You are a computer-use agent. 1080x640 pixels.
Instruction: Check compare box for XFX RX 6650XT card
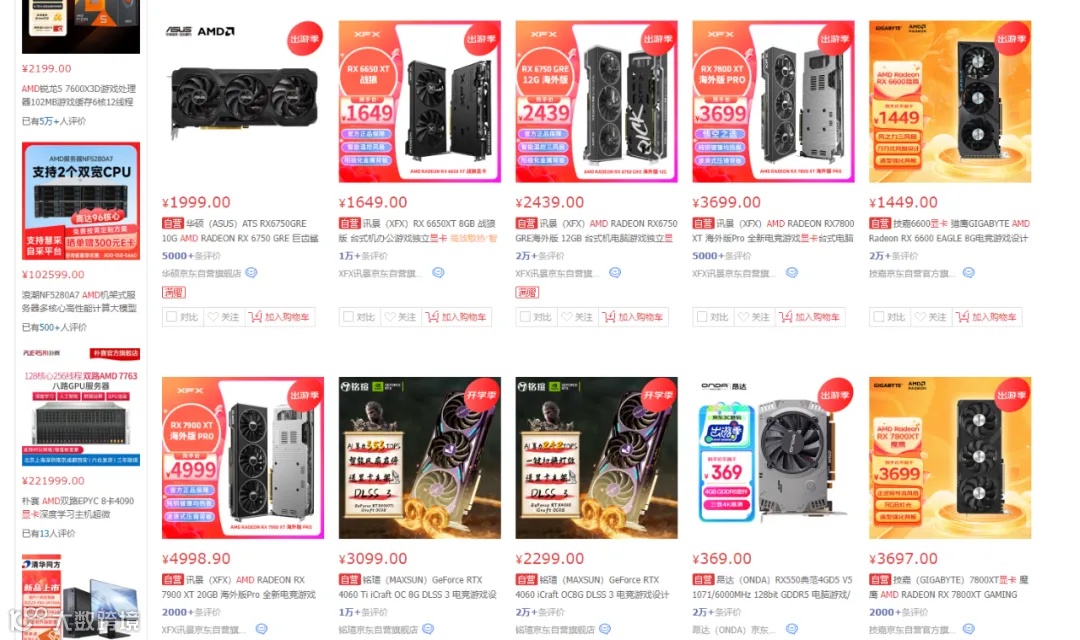coord(349,317)
